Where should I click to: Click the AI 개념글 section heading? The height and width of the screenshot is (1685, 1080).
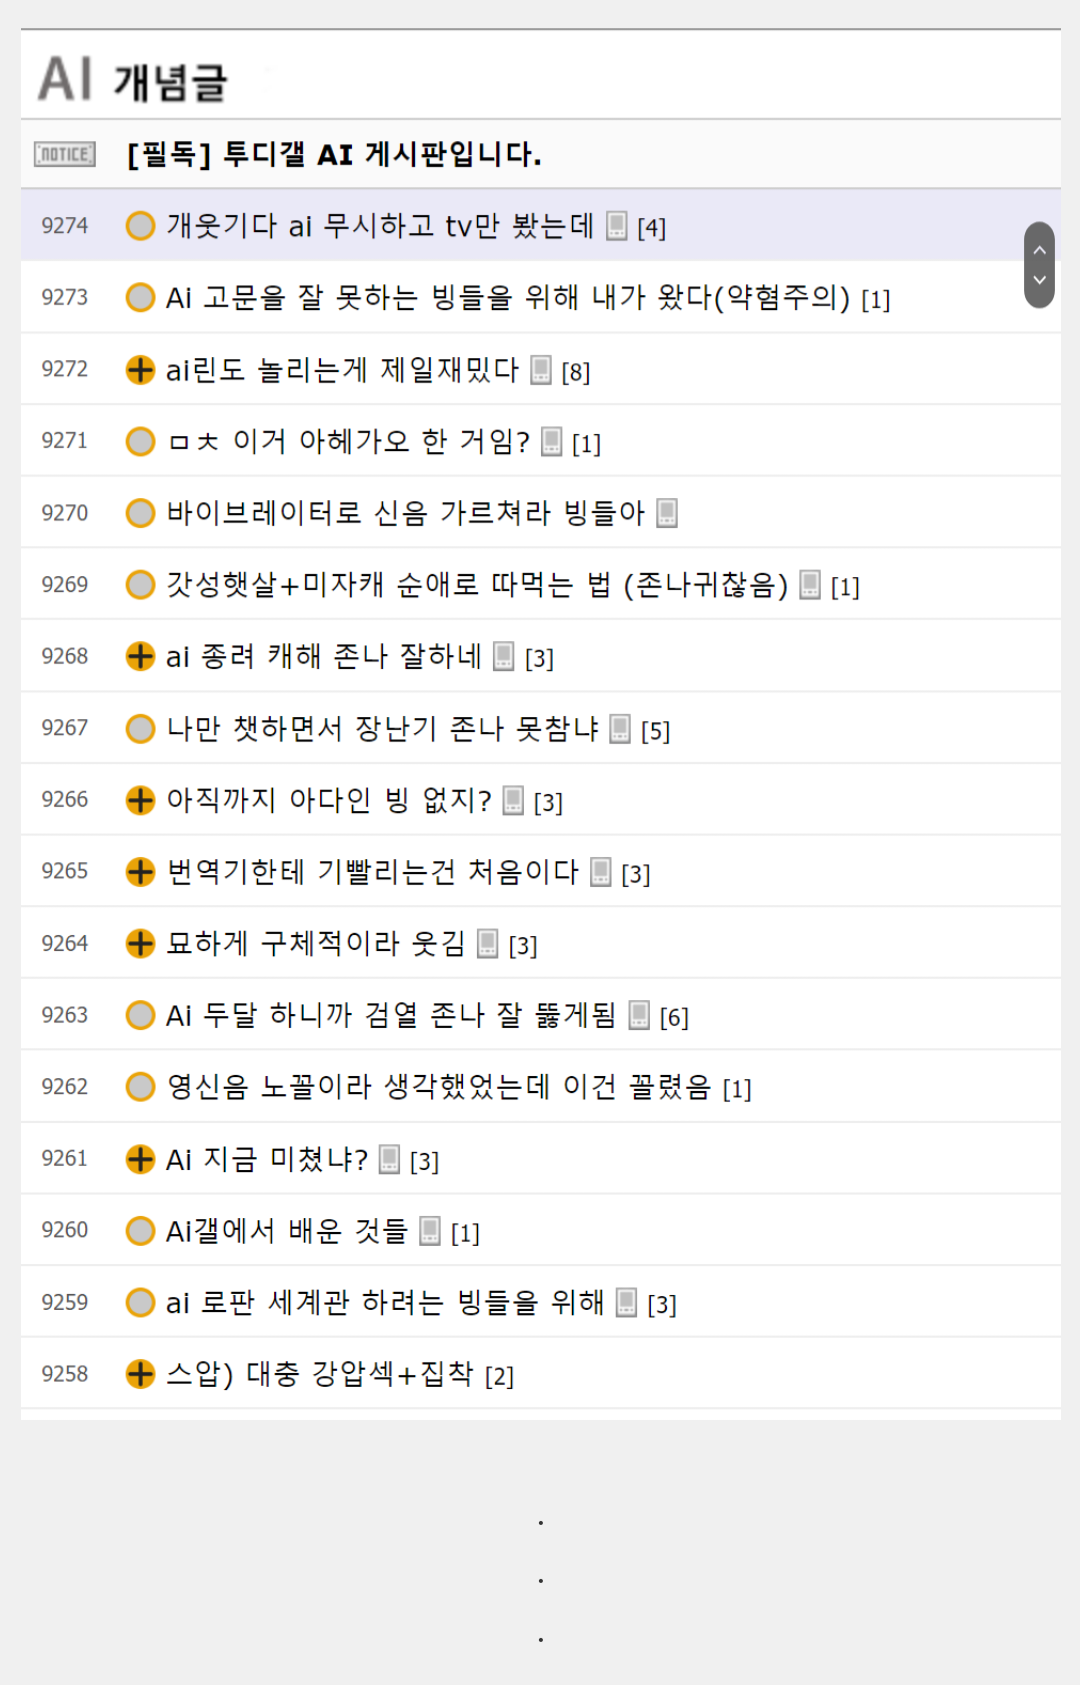[133, 80]
